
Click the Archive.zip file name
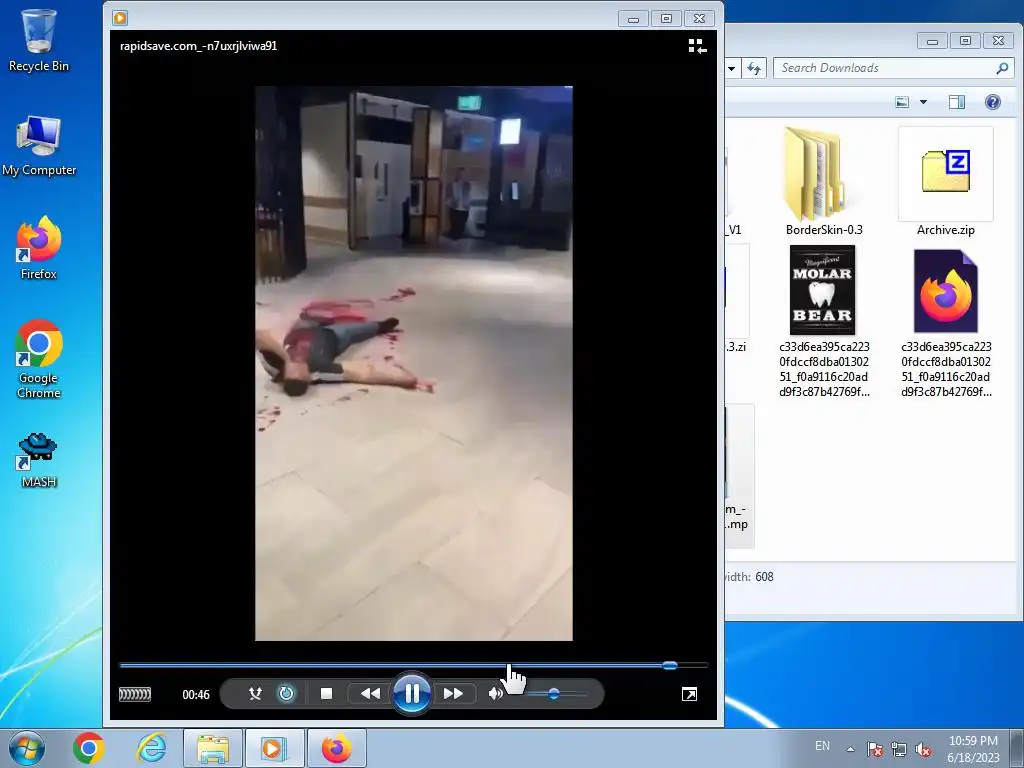[946, 230]
